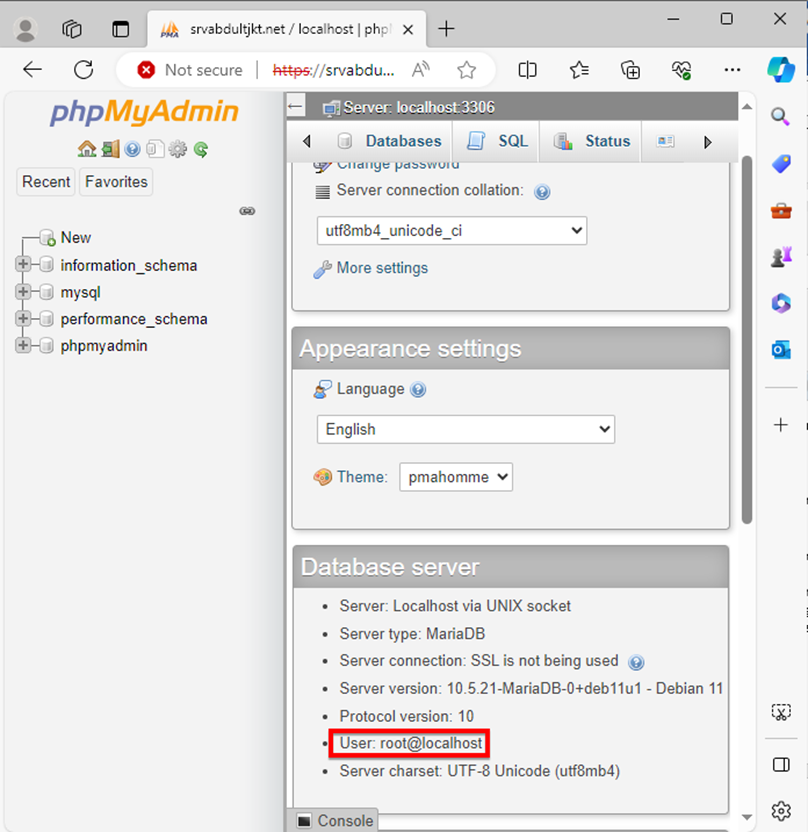808x832 pixels.
Task: Open Favorites list toolbar icon
Action: coord(579,70)
